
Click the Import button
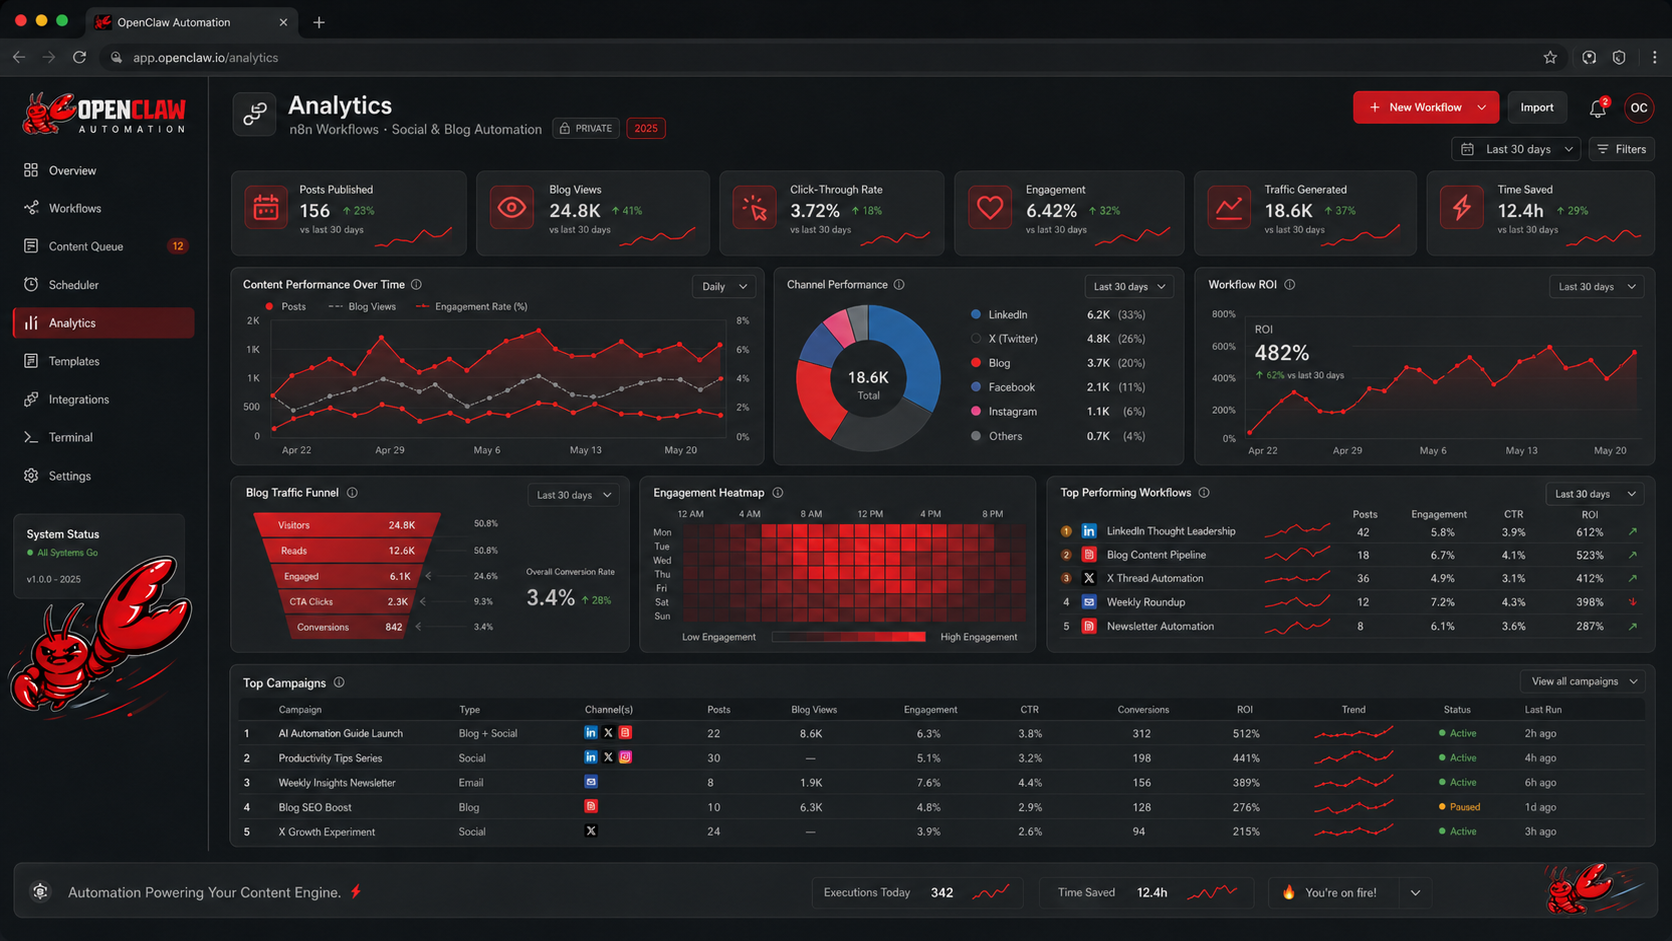click(x=1537, y=107)
